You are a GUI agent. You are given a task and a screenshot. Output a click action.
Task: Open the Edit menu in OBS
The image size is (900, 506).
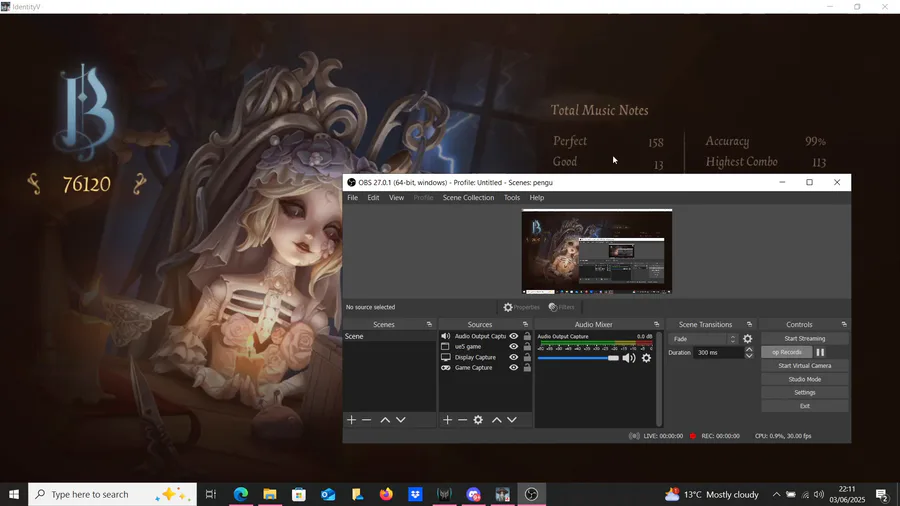373,197
